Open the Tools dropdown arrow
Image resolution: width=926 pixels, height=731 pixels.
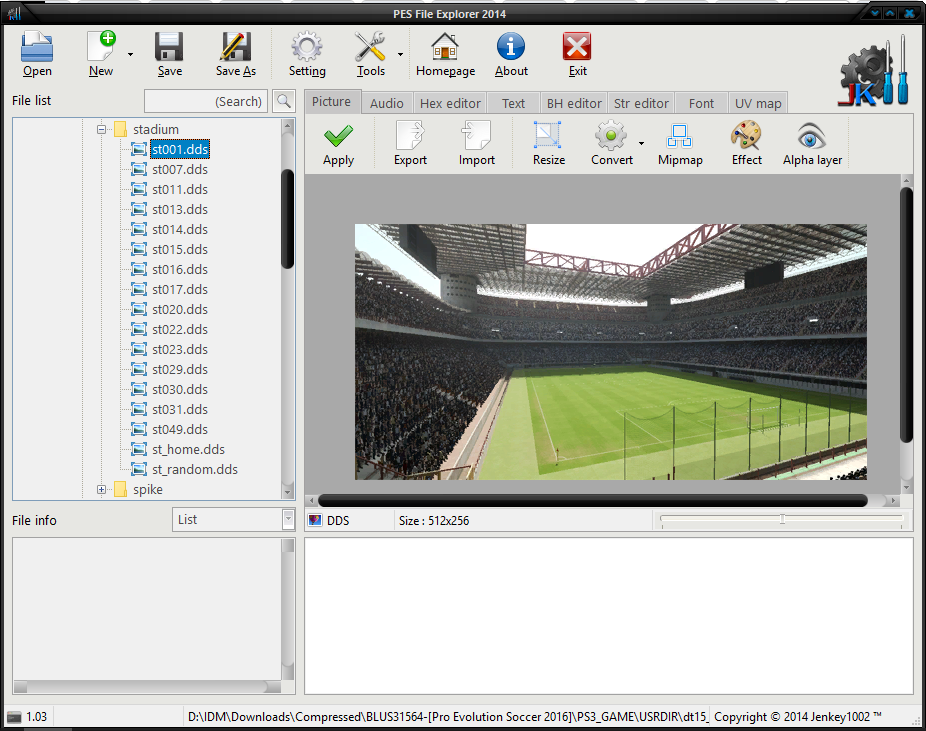tap(400, 54)
